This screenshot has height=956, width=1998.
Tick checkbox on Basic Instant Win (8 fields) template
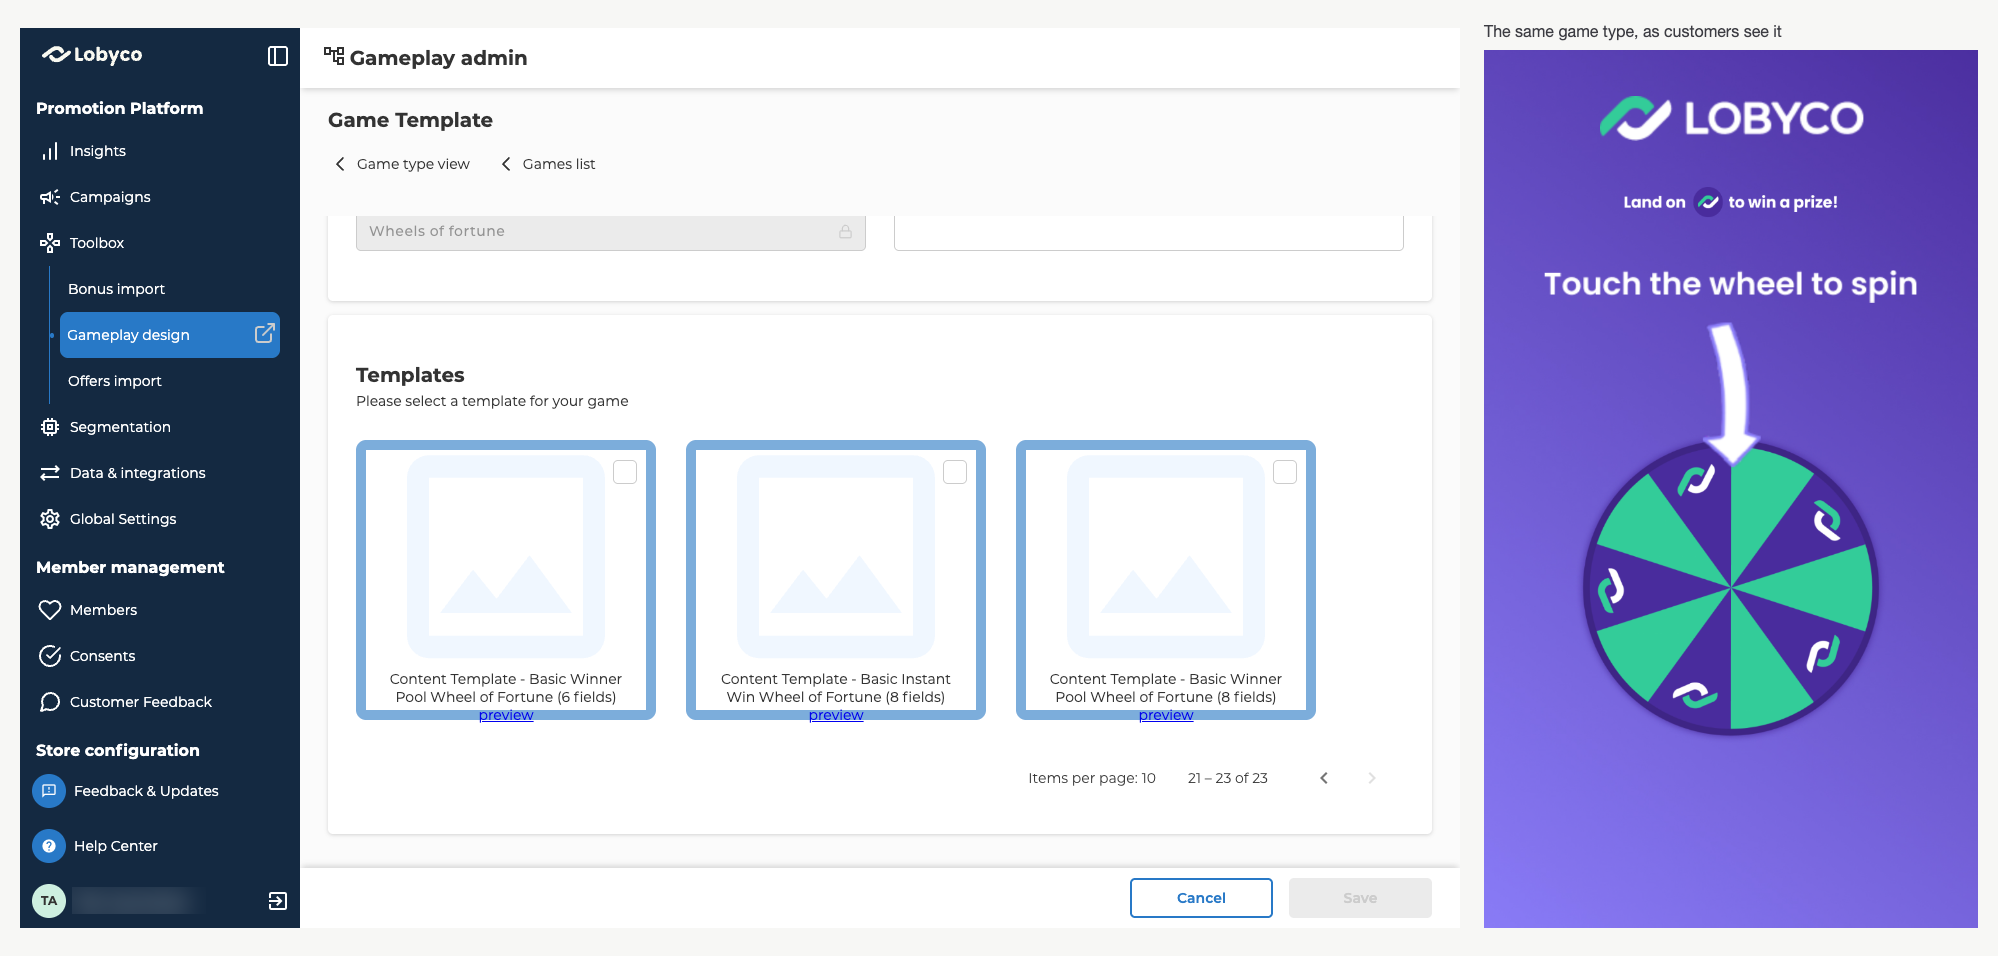coord(955,472)
